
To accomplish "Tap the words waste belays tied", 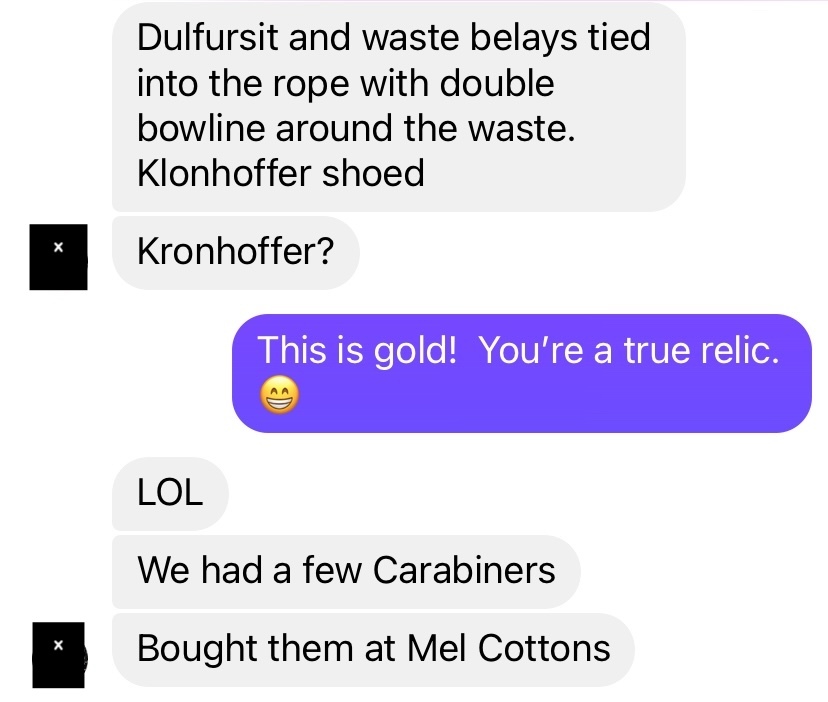I will coord(506,38).
